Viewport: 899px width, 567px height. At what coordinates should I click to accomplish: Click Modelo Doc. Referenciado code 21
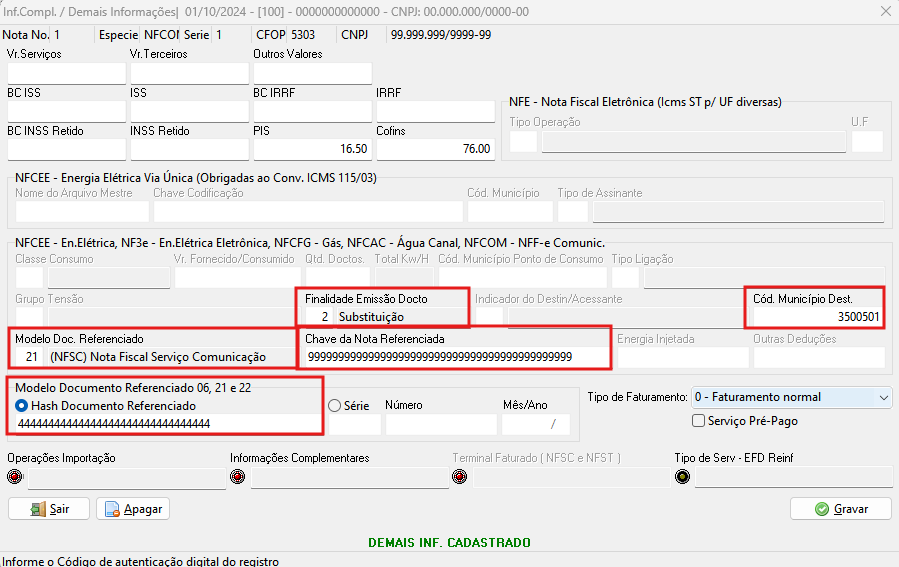tap(29, 357)
